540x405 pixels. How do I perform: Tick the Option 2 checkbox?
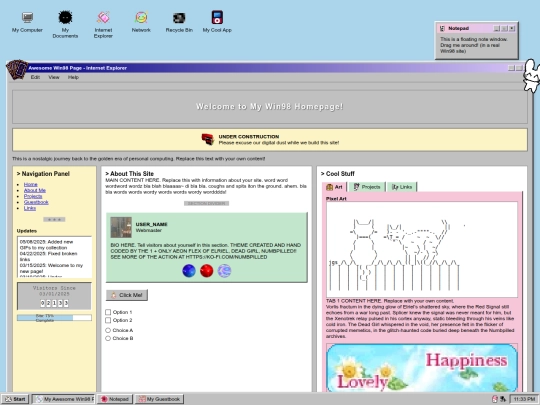(108, 320)
